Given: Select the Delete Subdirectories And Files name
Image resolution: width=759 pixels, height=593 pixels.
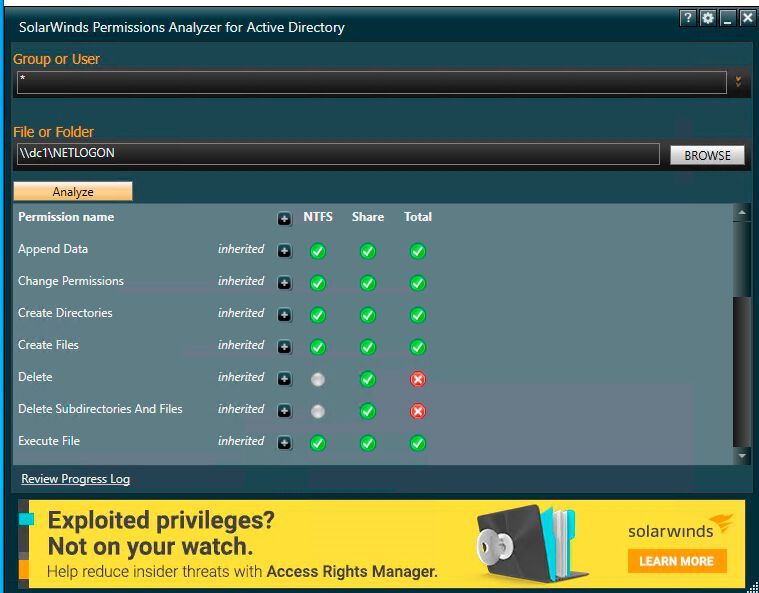Looking at the screenshot, I should [x=100, y=409].
